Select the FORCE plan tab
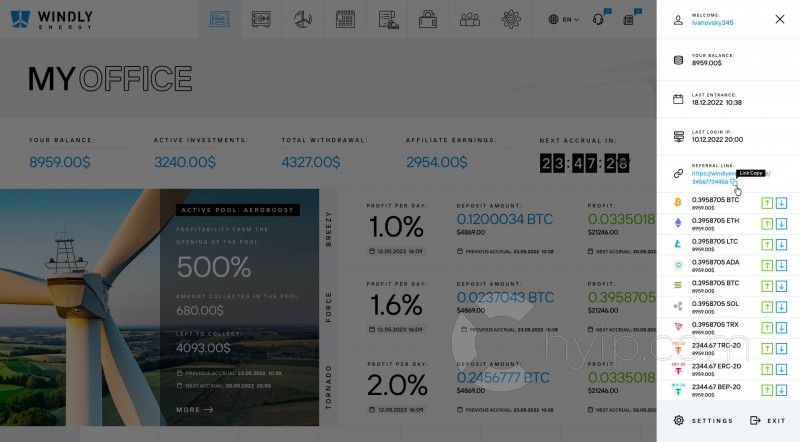800x442 pixels. click(x=328, y=307)
